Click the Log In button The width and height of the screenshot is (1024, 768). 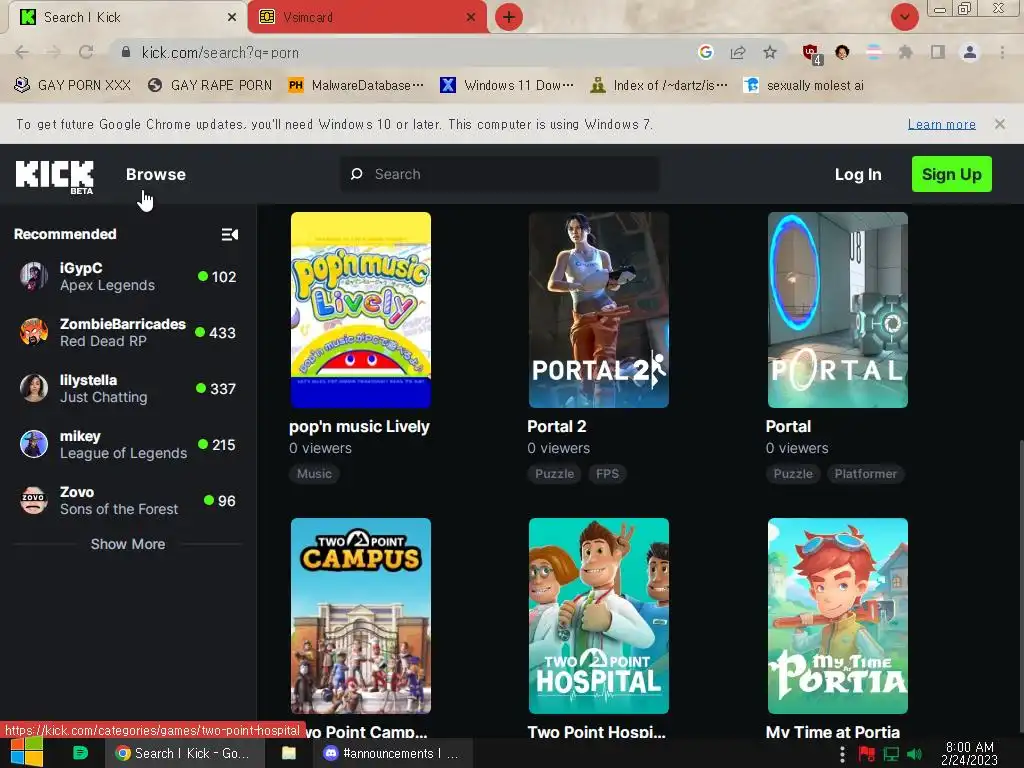point(857,174)
